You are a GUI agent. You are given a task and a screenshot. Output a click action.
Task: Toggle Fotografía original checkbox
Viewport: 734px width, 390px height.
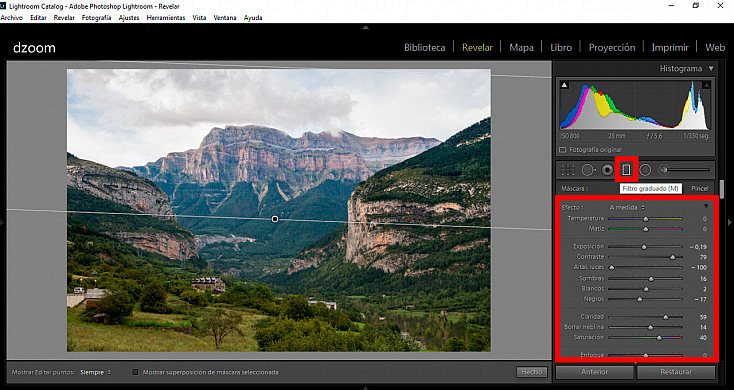click(x=563, y=150)
